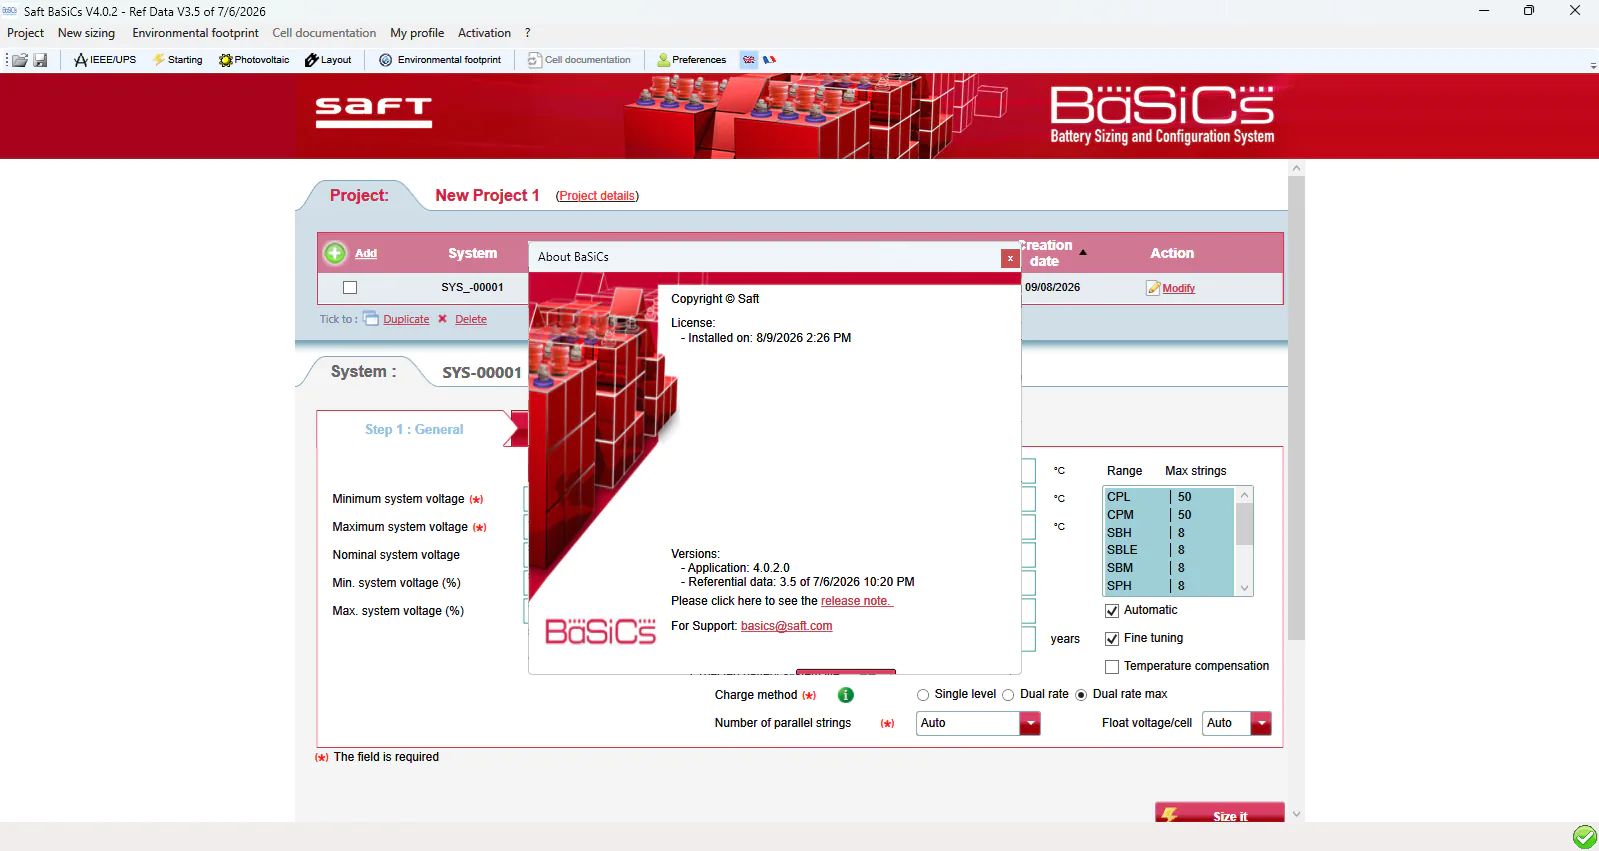This screenshot has width=1599, height=851.
Task: Click the green checkmark status icon
Action: 1585,837
